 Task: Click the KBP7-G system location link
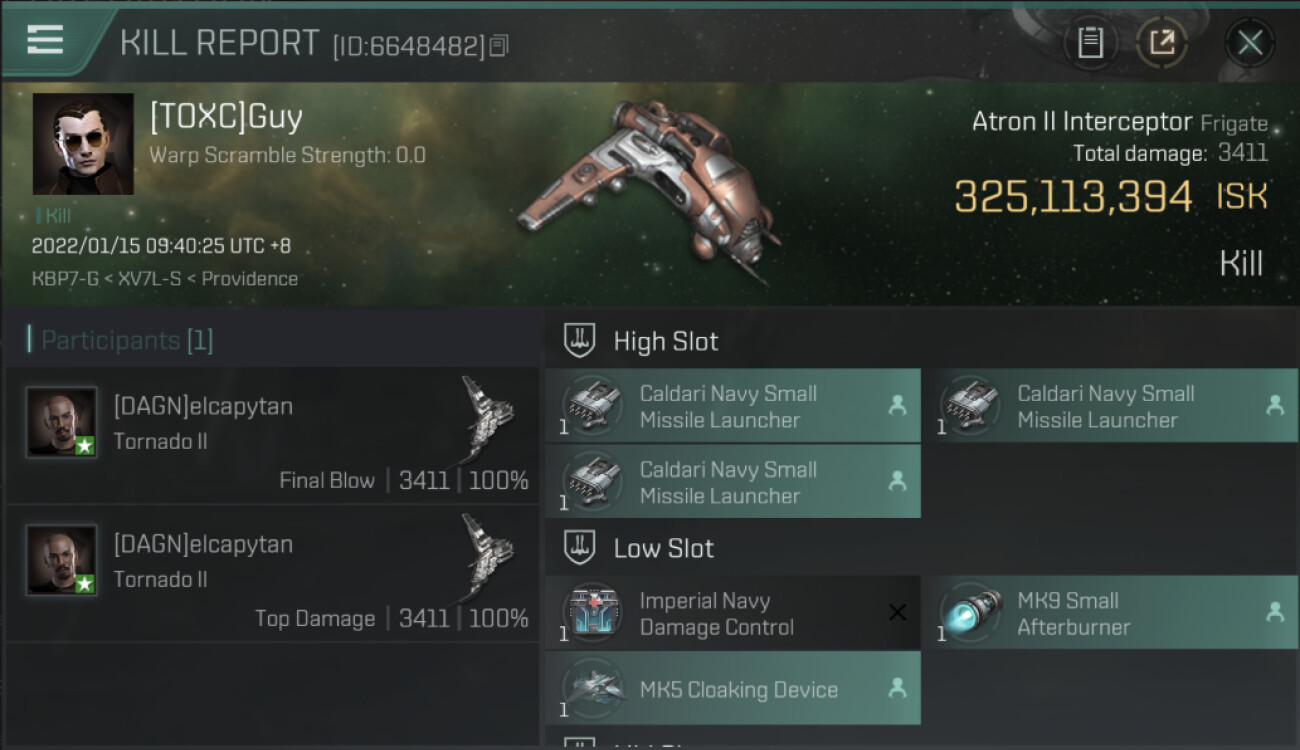pos(65,279)
